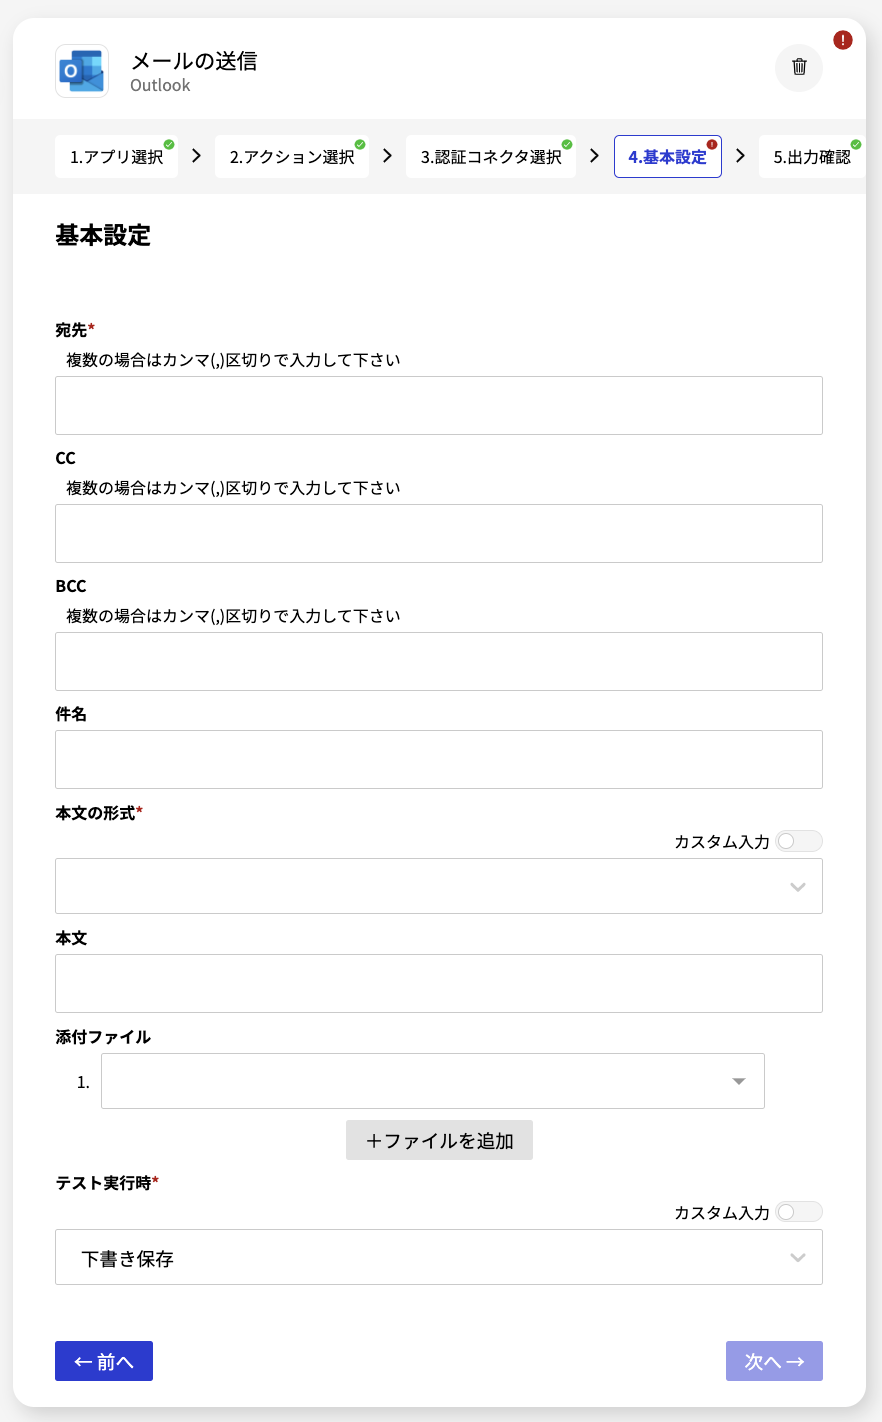Go to 1.アプリ選択 step tab

click(x=116, y=157)
